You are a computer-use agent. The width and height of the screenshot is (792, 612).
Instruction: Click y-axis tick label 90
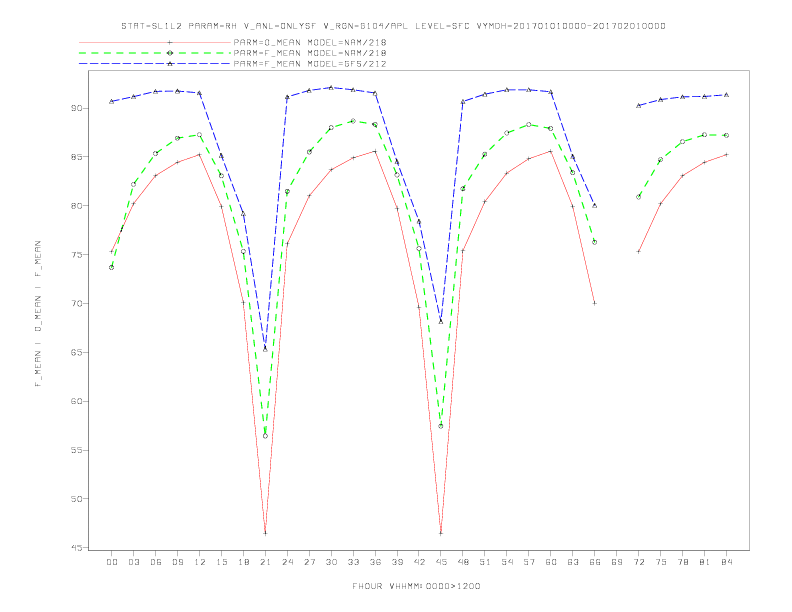click(x=76, y=108)
